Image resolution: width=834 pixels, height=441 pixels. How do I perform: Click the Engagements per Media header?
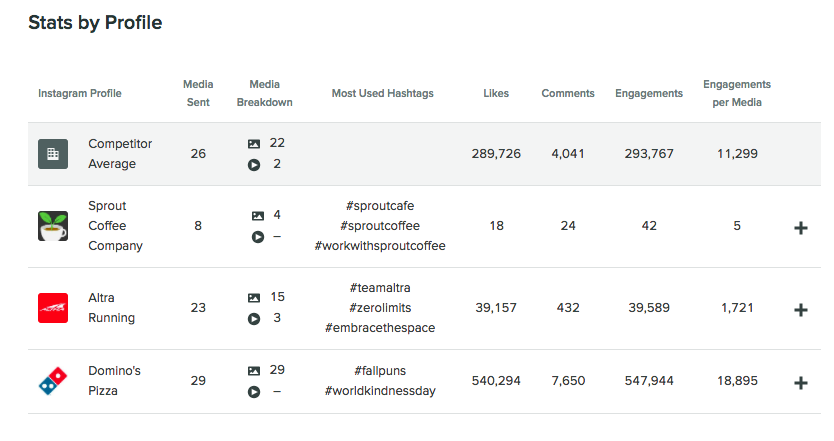[737, 93]
